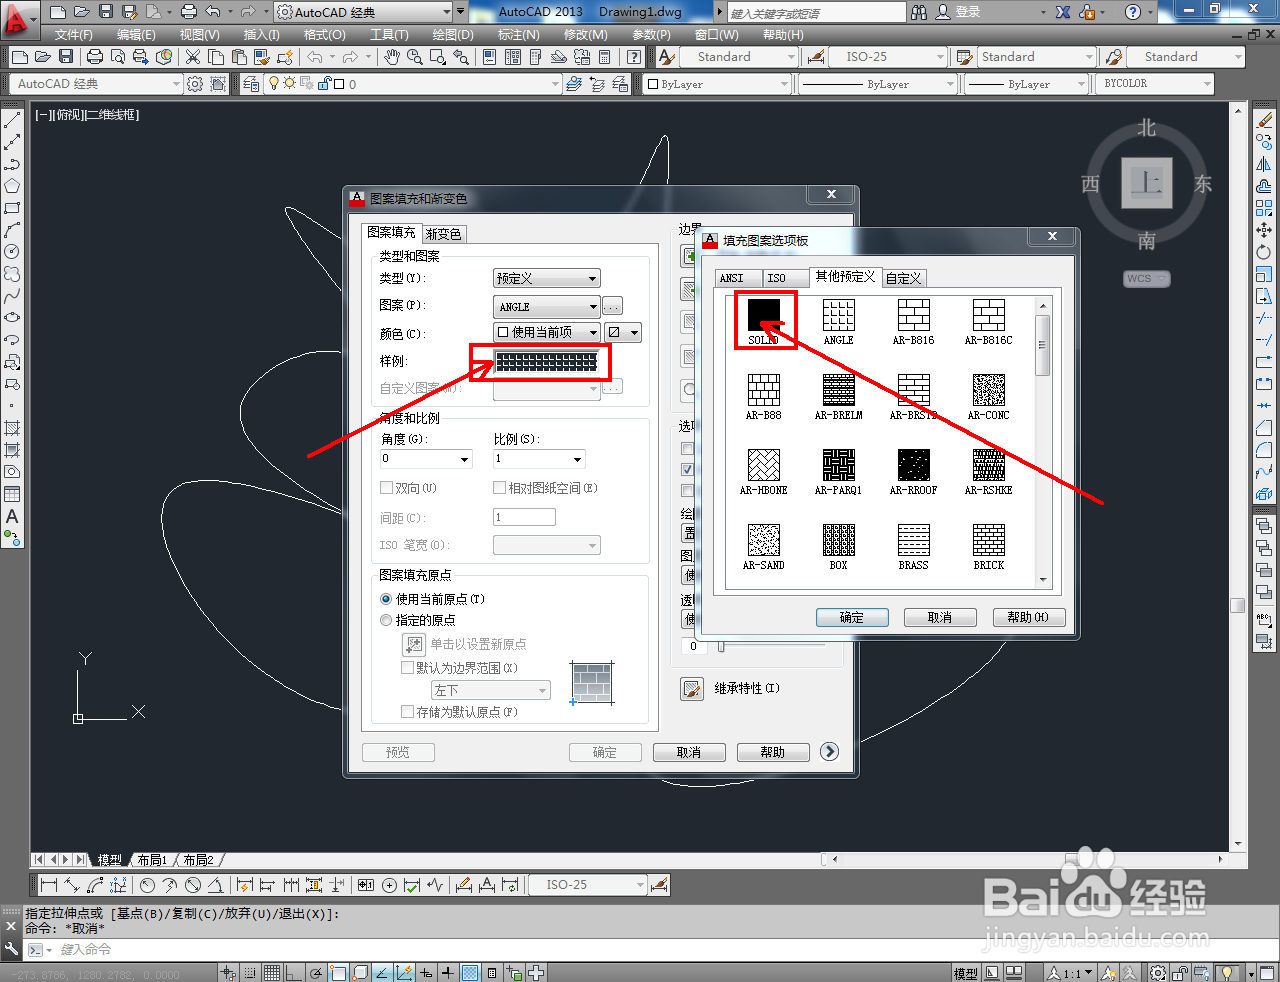Toggle Ortho mode in status bar
Screen dimensions: 1280x982
pyautogui.click(x=294, y=973)
